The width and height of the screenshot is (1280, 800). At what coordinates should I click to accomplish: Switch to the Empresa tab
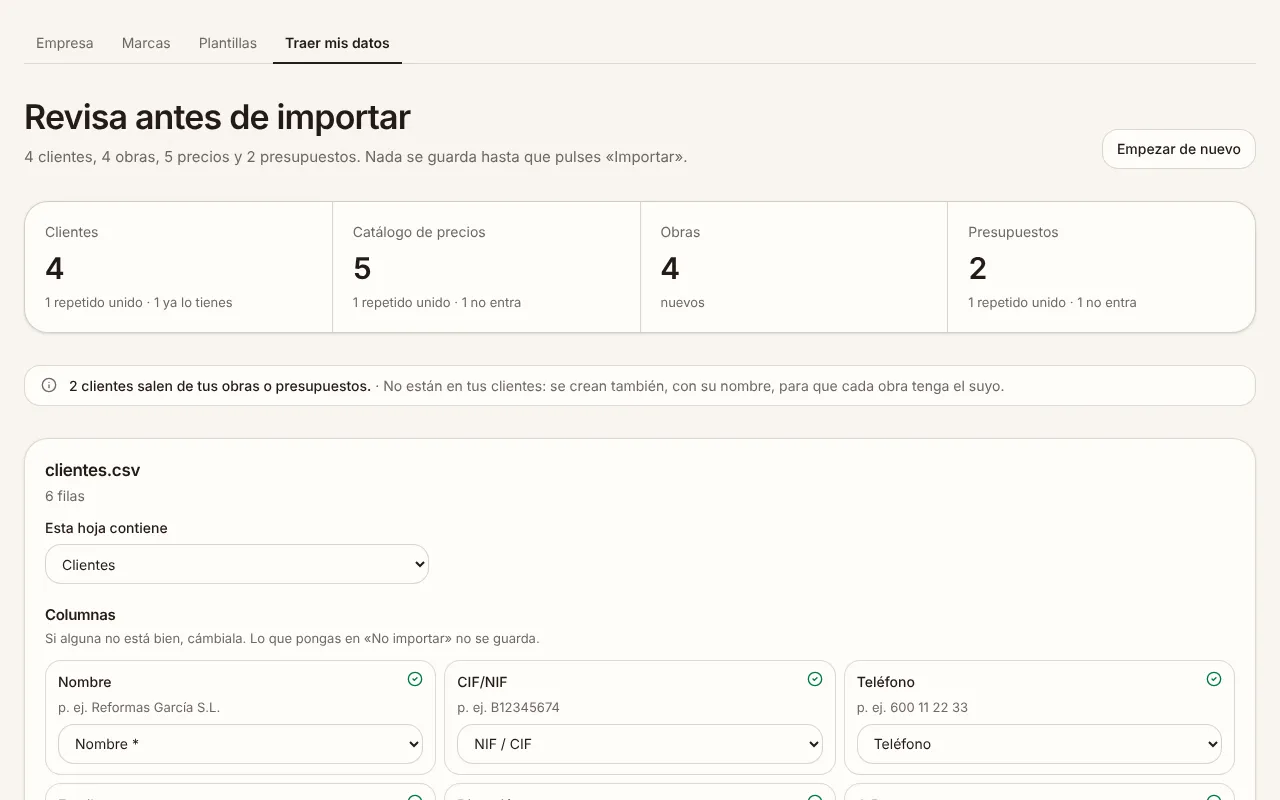(x=65, y=43)
